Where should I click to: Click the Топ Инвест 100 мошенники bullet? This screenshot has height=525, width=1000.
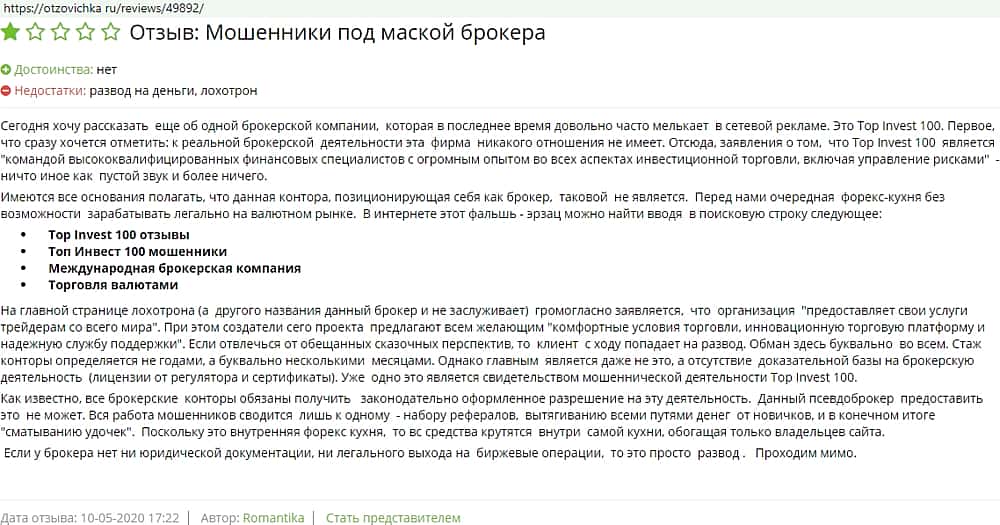click(x=137, y=252)
